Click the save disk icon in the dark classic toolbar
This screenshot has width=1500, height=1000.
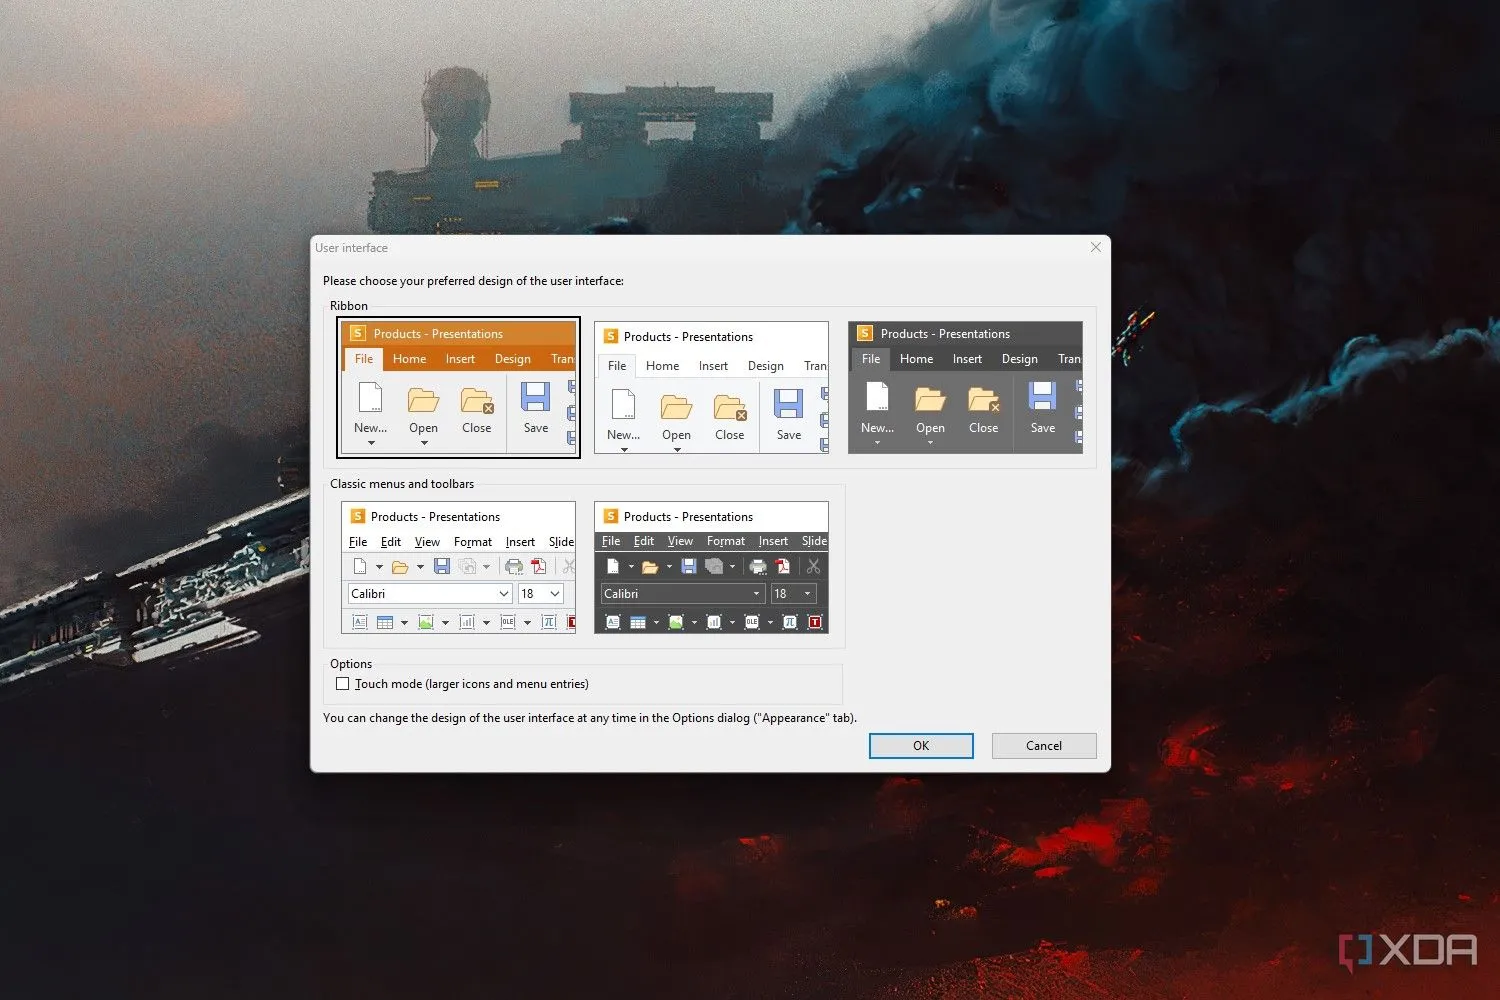(689, 567)
